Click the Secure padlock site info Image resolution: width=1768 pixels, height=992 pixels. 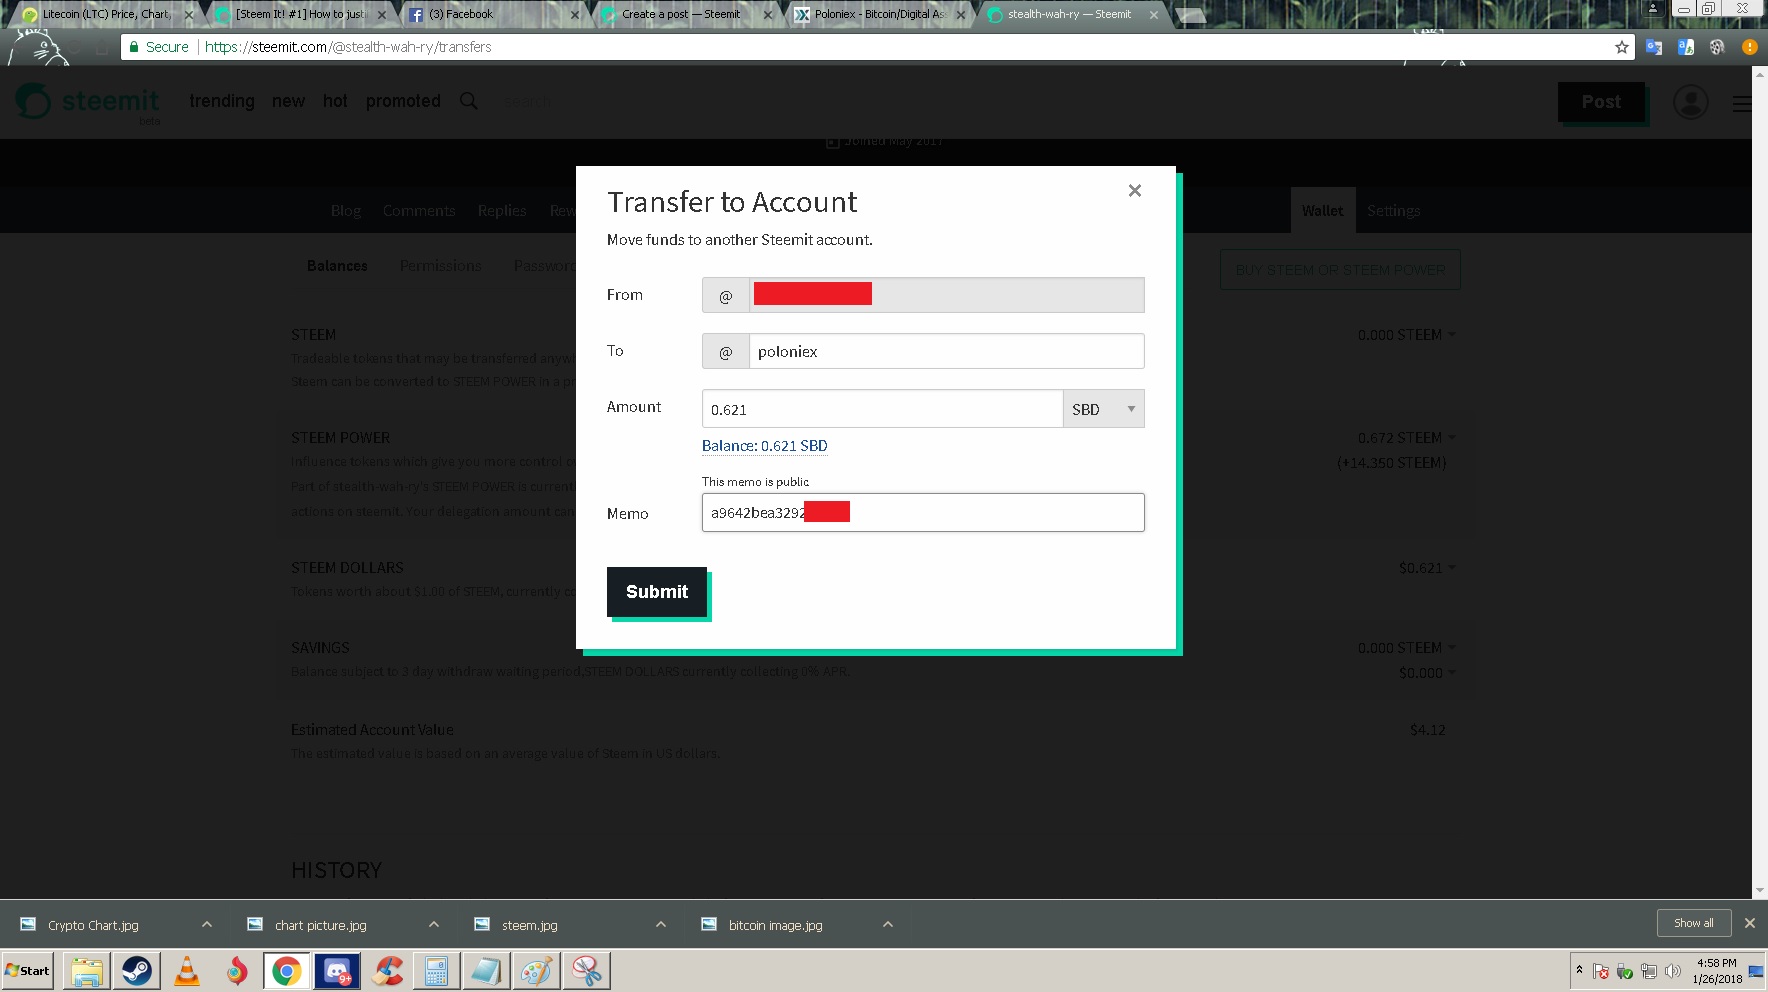pos(159,47)
